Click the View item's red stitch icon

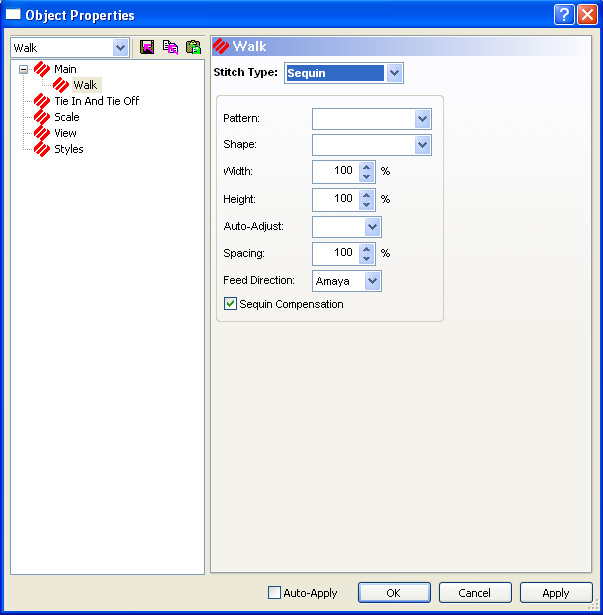[x=42, y=133]
